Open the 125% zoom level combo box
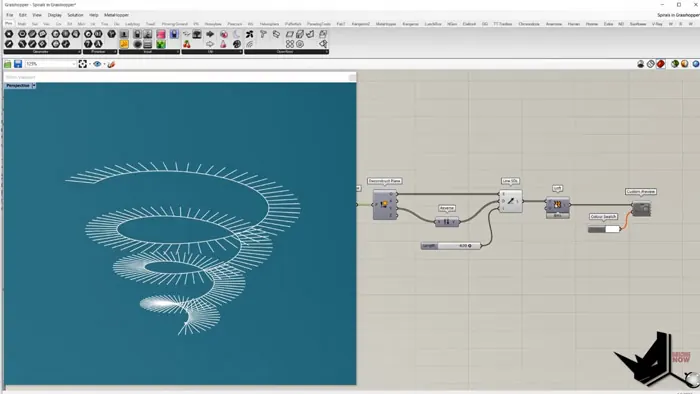Image resolution: width=700 pixels, height=394 pixels. 50,64
